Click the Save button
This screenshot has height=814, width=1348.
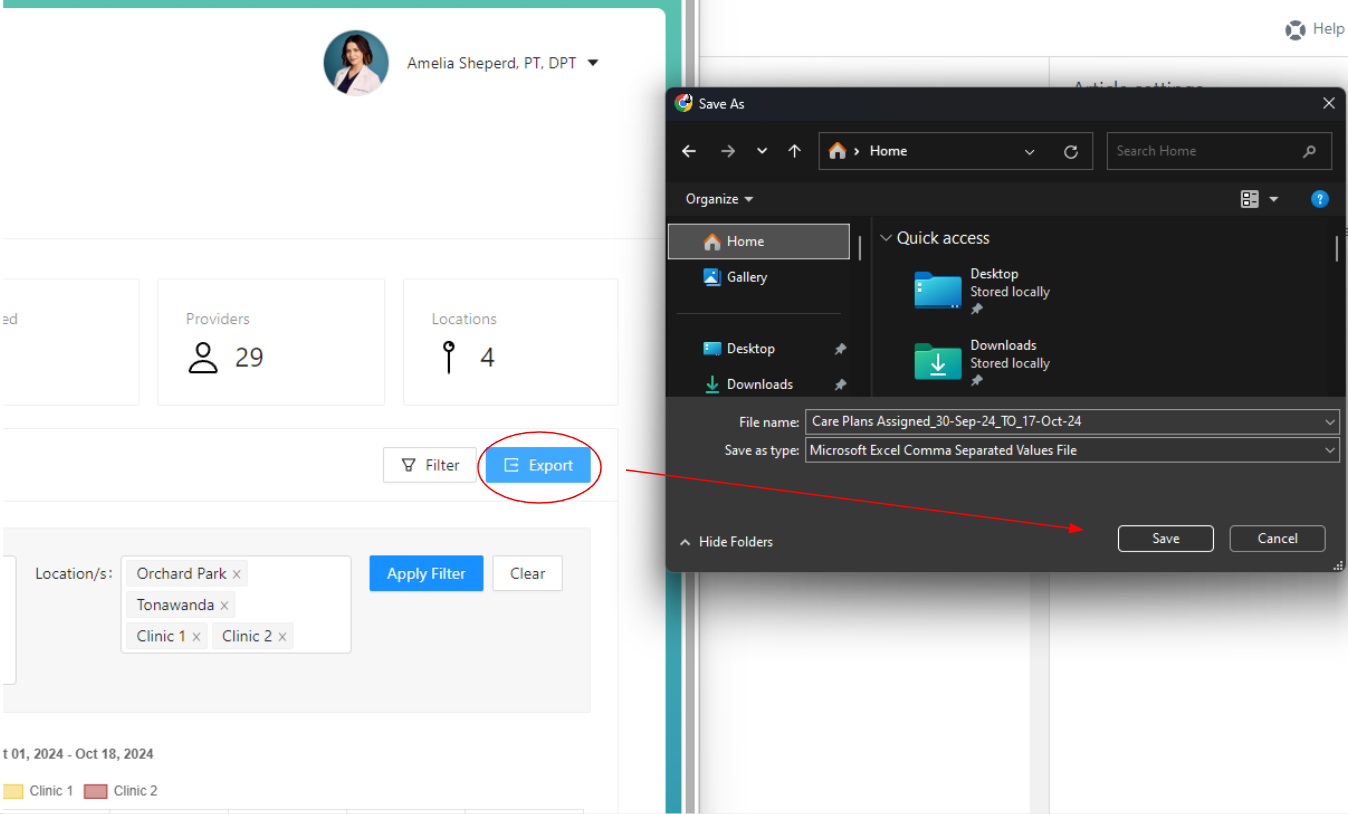[x=1165, y=538]
